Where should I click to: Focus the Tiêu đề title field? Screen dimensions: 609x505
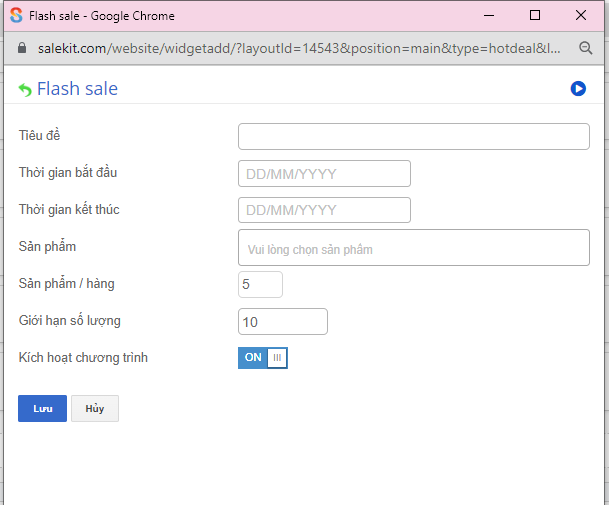413,136
